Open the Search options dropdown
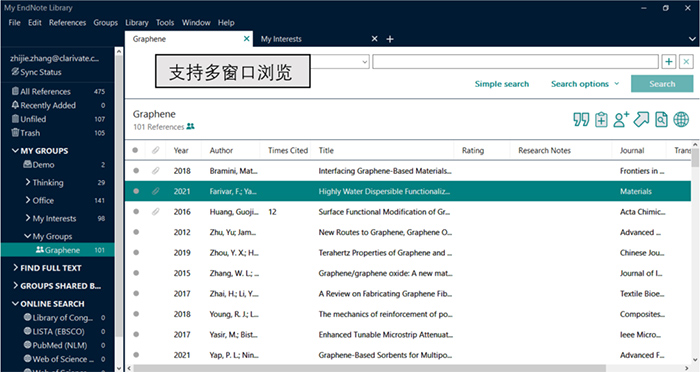This screenshot has height=372, width=700. click(585, 84)
